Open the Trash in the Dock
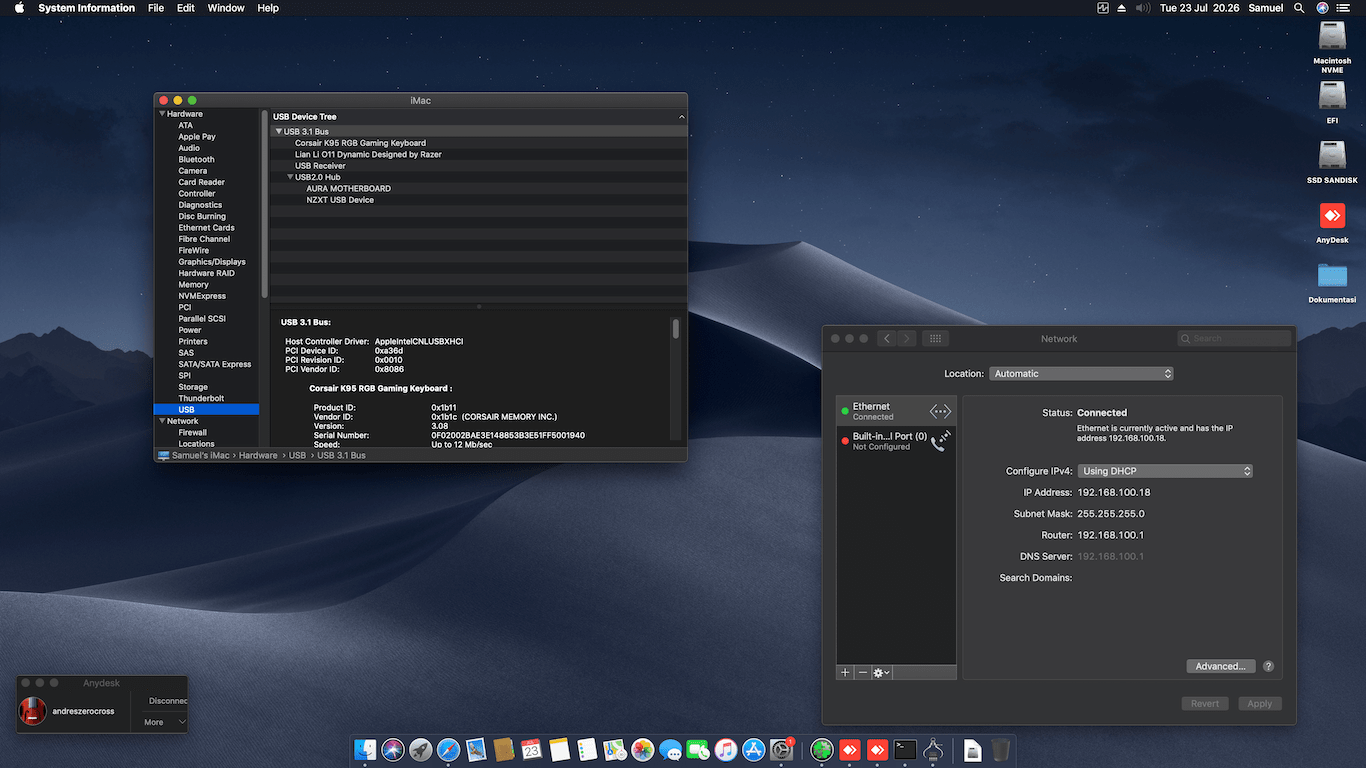1366x768 pixels. tap(1001, 749)
